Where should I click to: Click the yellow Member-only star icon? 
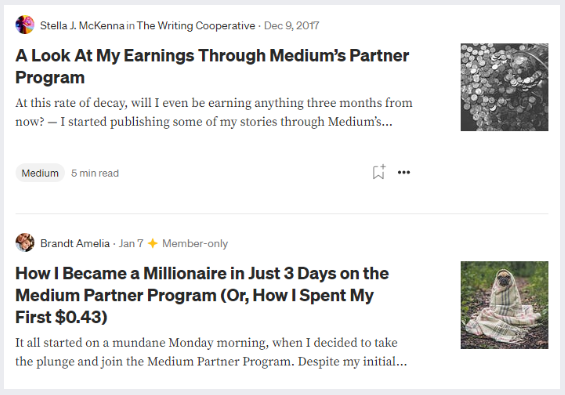(x=153, y=243)
